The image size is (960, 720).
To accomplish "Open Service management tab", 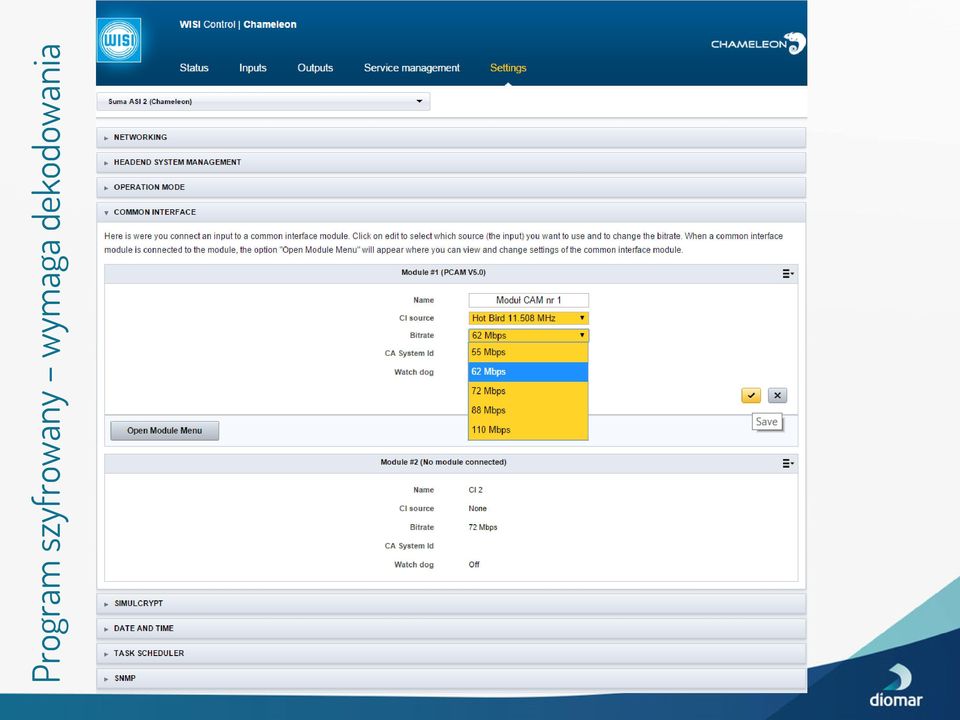I will click(x=412, y=68).
